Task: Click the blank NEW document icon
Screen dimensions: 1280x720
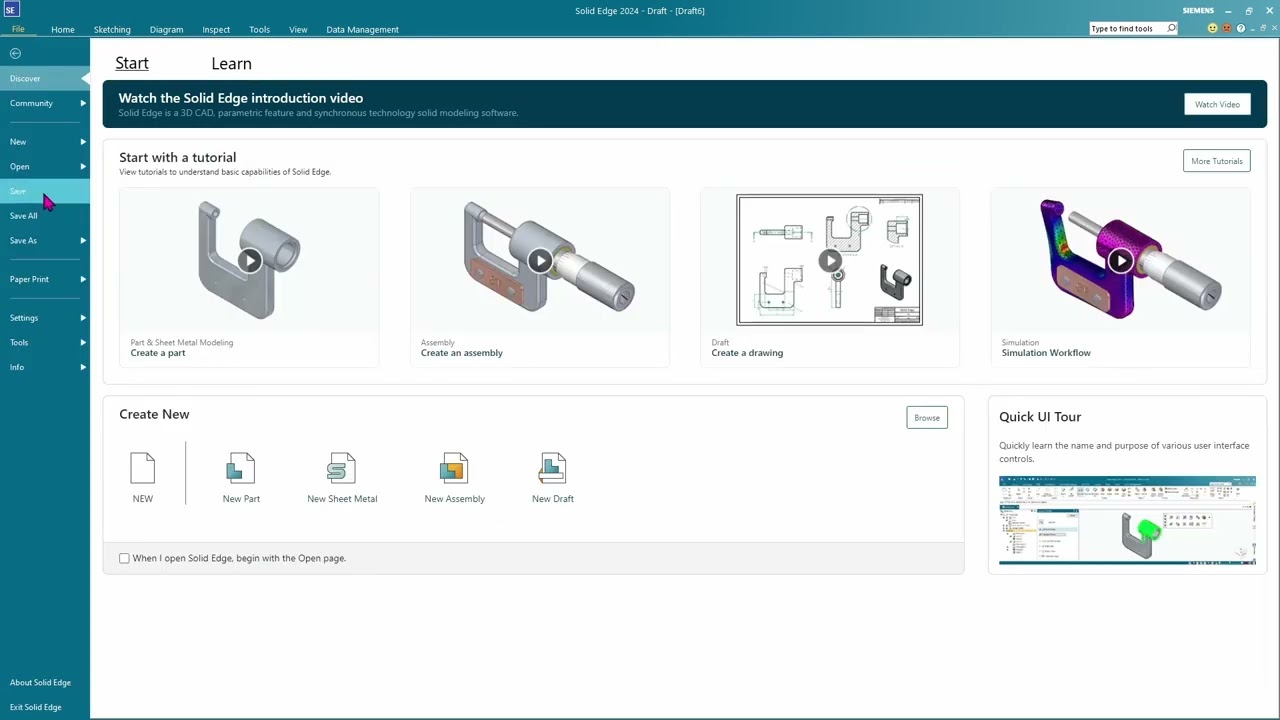Action: [x=143, y=469]
